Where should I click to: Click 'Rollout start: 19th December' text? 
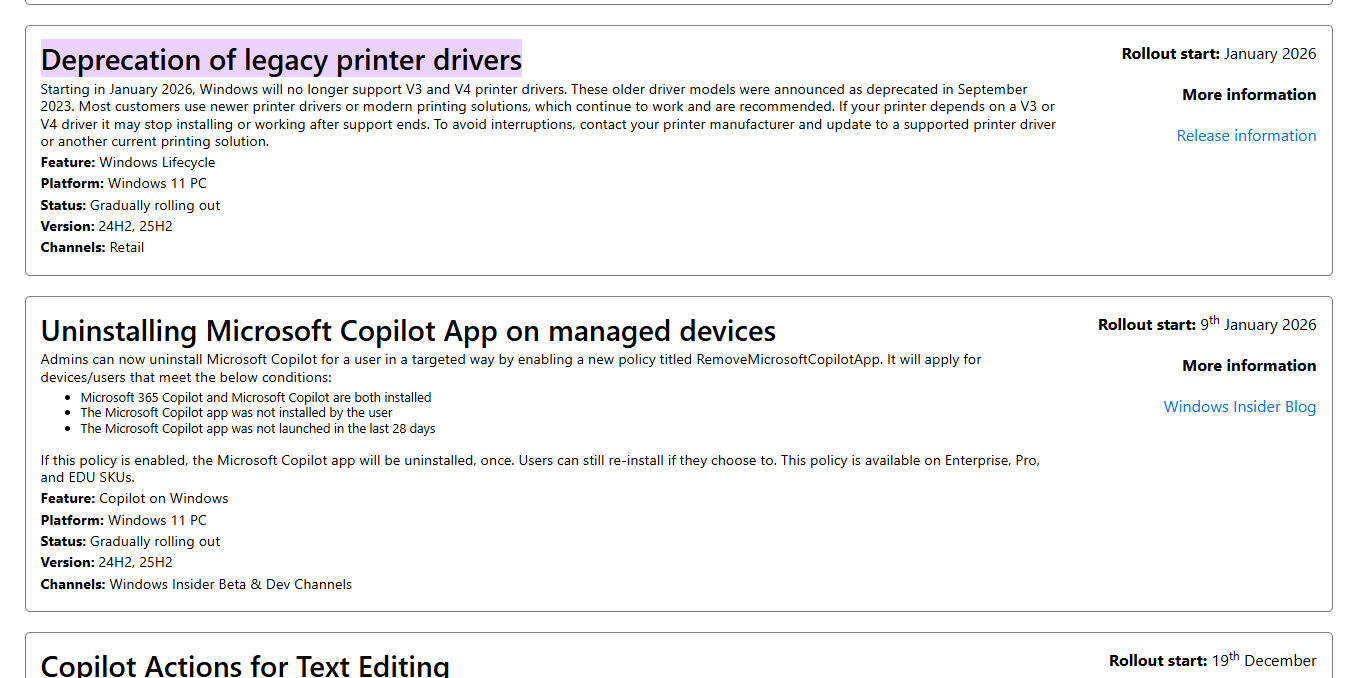1213,660
